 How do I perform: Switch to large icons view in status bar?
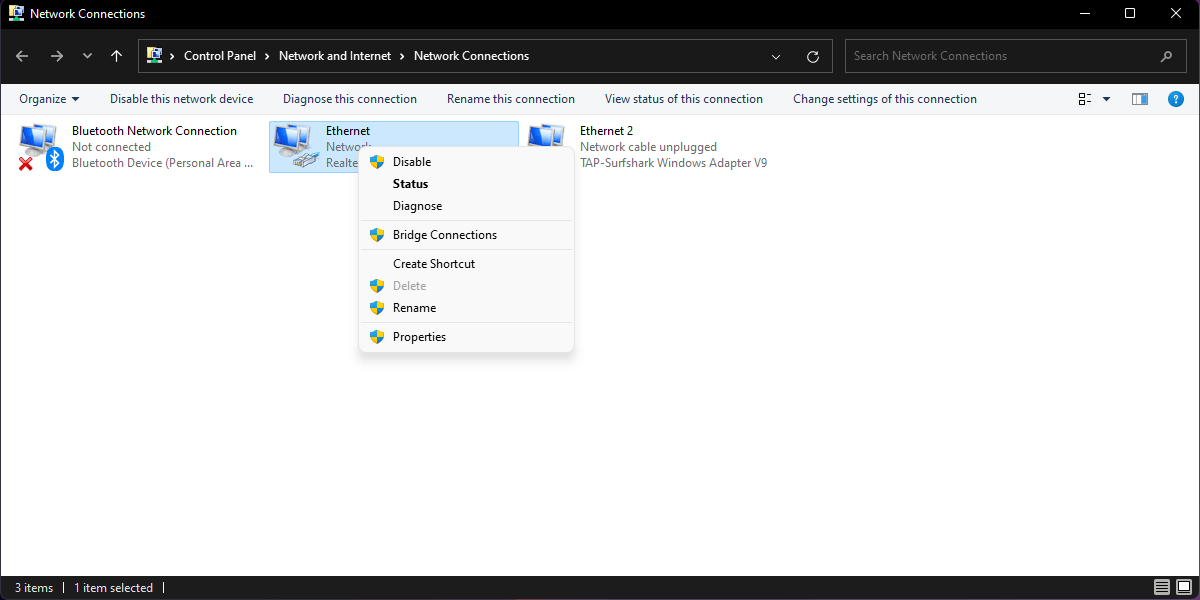tap(1183, 587)
